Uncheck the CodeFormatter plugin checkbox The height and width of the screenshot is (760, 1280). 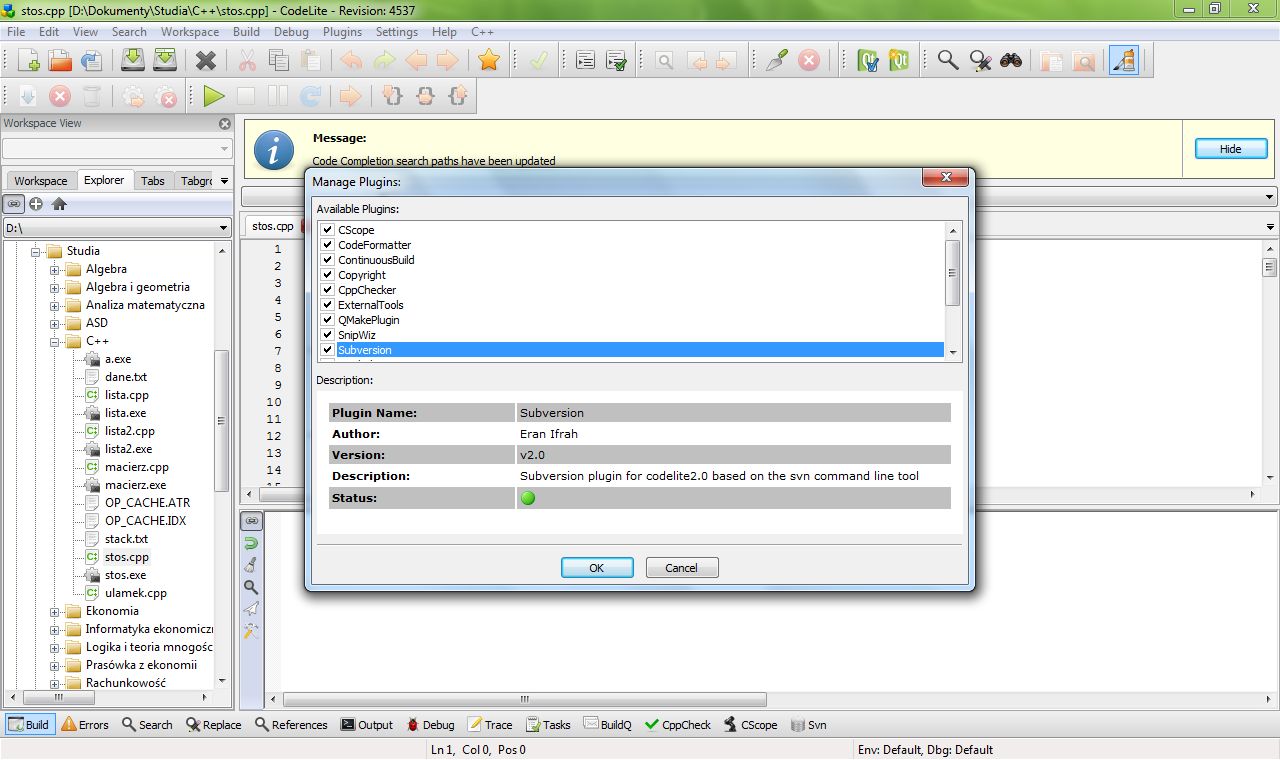coord(327,245)
